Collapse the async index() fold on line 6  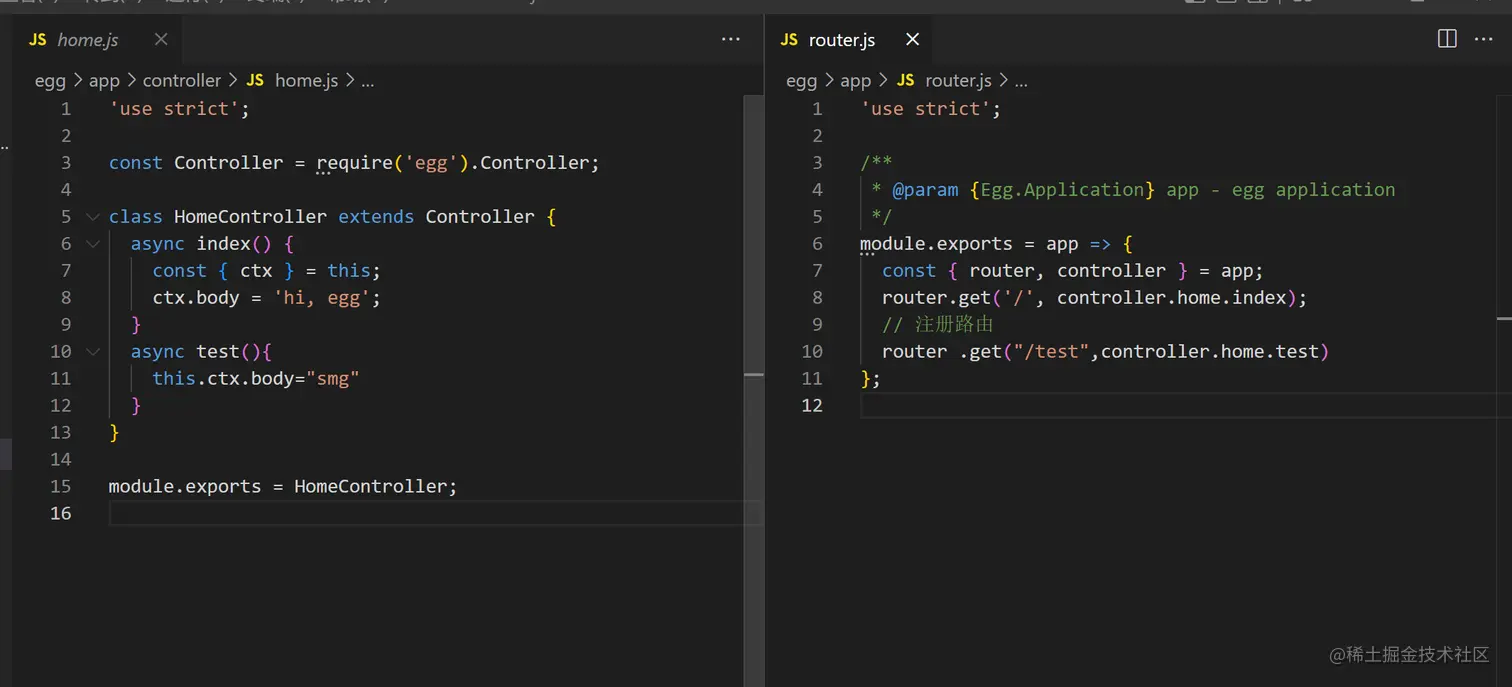(x=93, y=244)
